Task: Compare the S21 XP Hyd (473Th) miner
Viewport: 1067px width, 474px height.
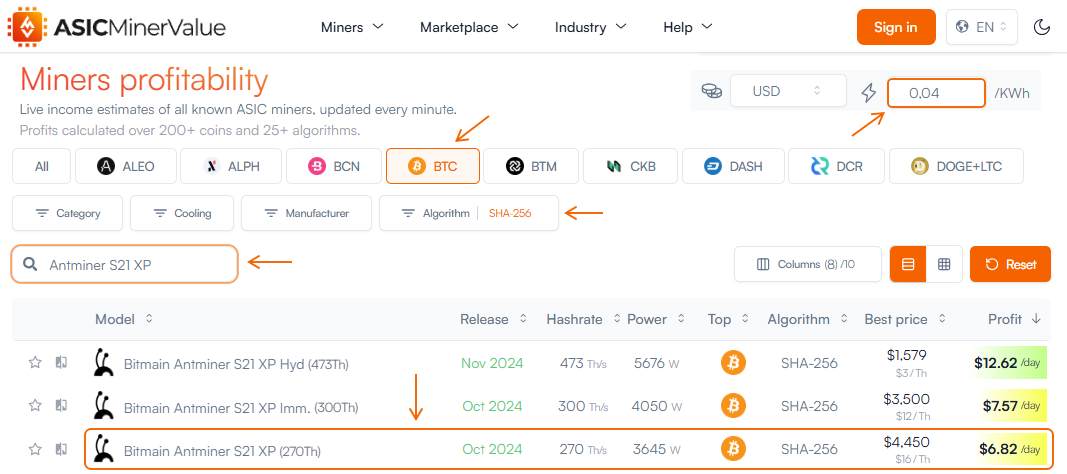Action: pyautogui.click(x=61, y=362)
